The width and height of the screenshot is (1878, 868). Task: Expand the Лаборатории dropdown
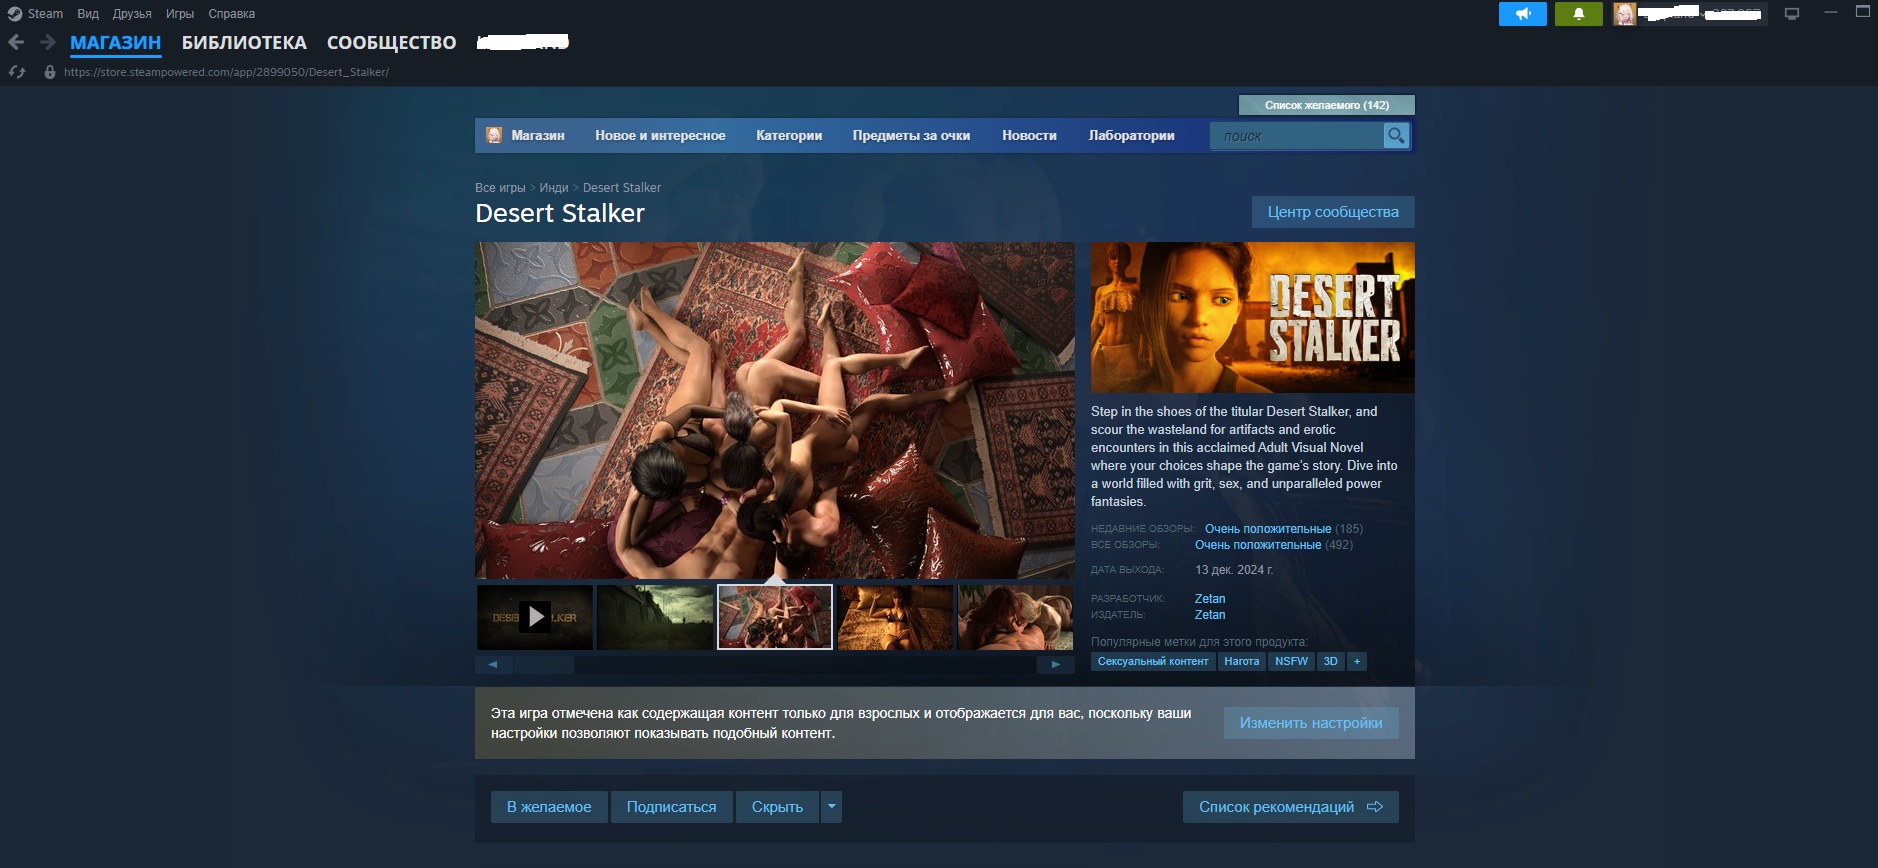pyautogui.click(x=1131, y=135)
